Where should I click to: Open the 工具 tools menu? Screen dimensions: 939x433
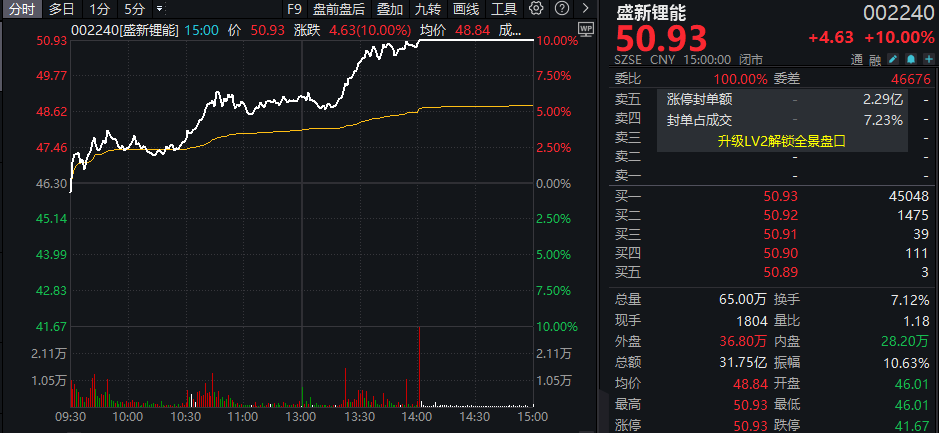point(504,9)
